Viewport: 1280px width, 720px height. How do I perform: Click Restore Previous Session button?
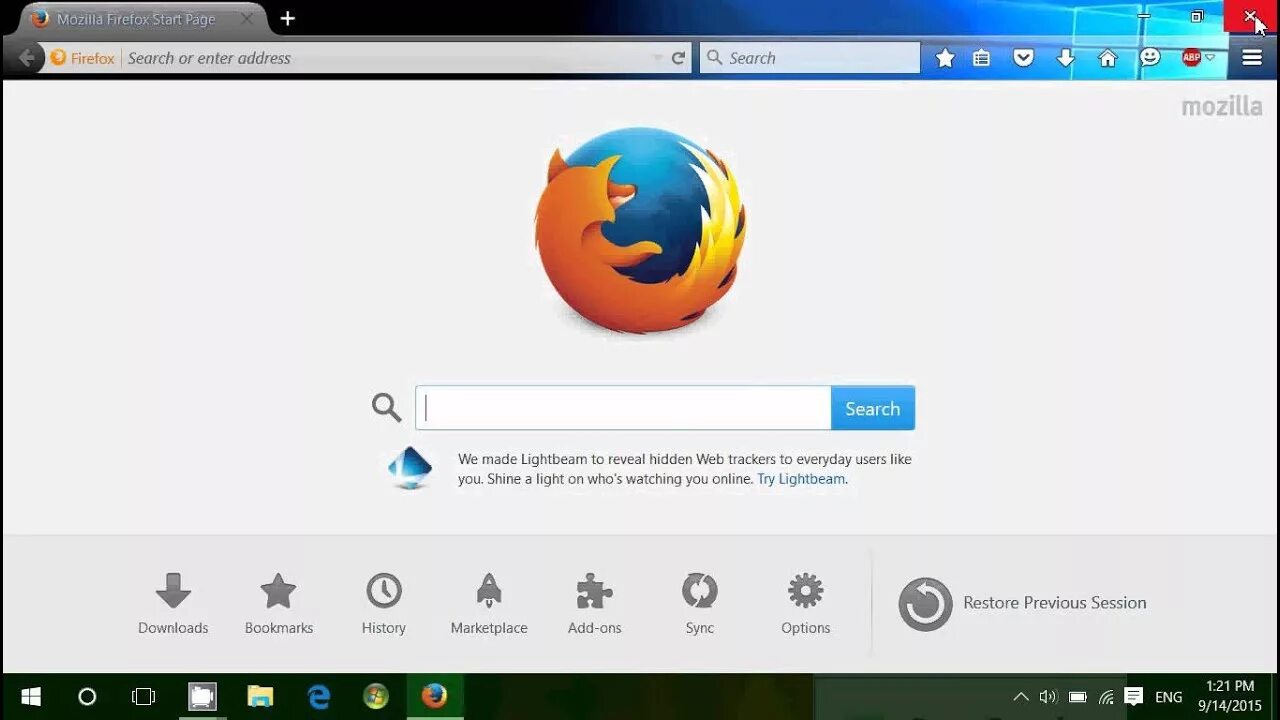(1022, 603)
